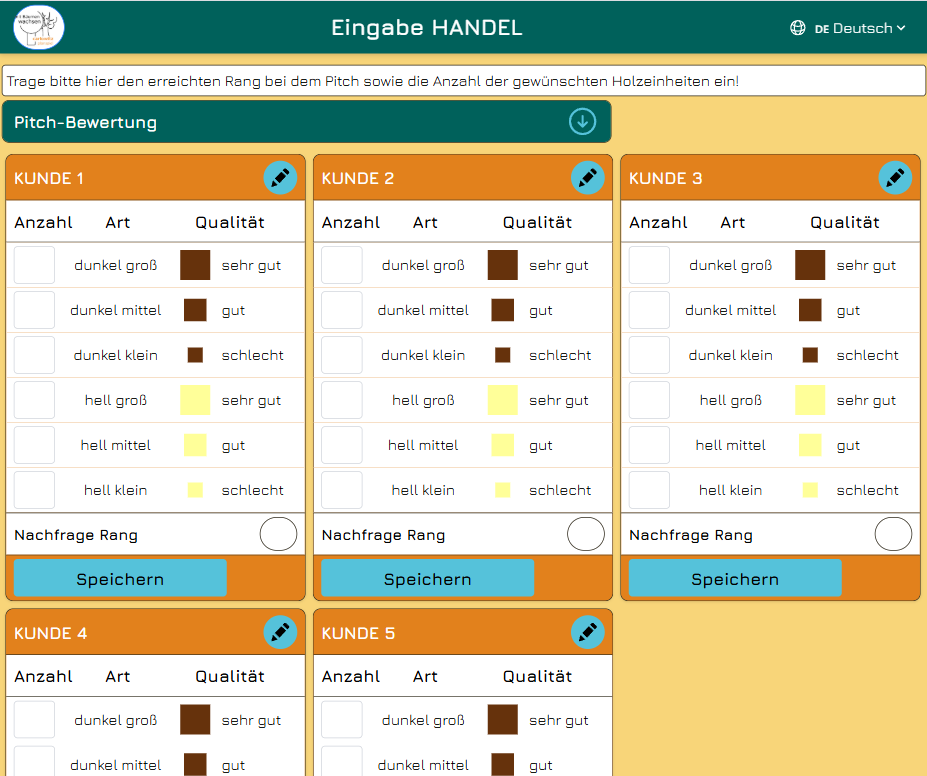Image resolution: width=927 pixels, height=776 pixels.
Task: Click Kunde 3 dunkel mittel brown swatch
Action: point(810,310)
